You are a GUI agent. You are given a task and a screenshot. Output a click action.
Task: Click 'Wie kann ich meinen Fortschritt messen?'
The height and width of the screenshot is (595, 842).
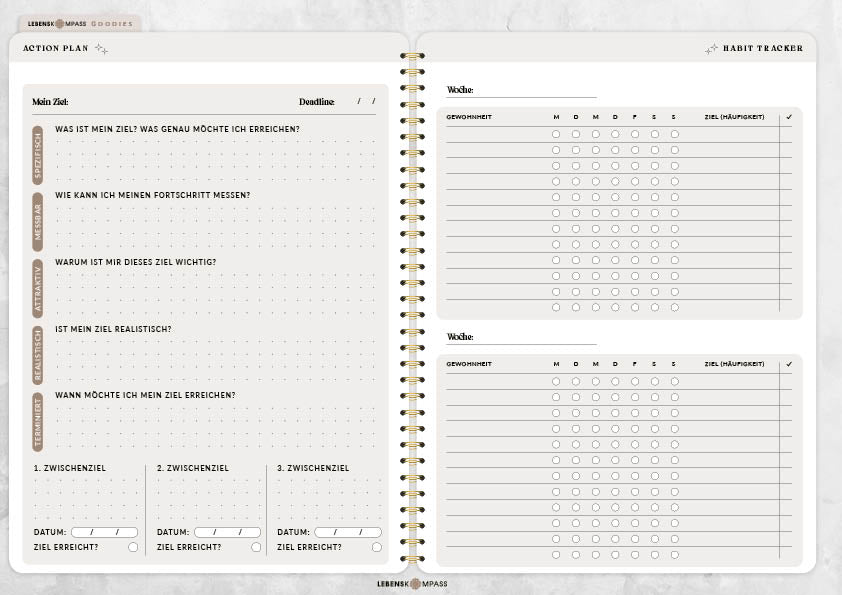(153, 195)
